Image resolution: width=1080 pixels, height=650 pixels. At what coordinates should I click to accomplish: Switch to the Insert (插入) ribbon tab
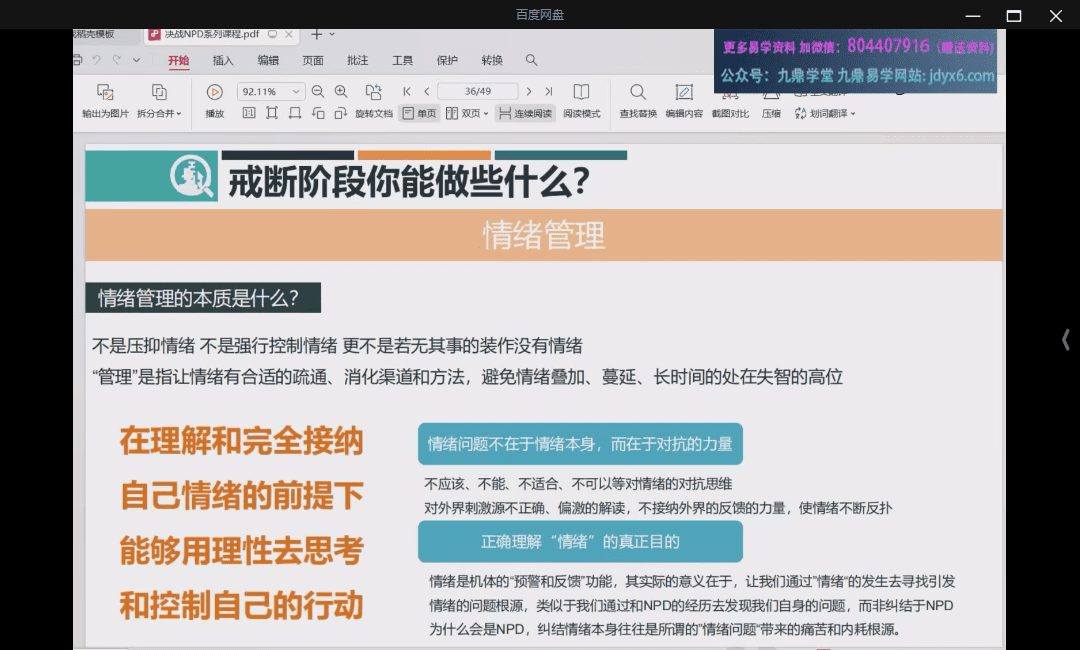223,60
